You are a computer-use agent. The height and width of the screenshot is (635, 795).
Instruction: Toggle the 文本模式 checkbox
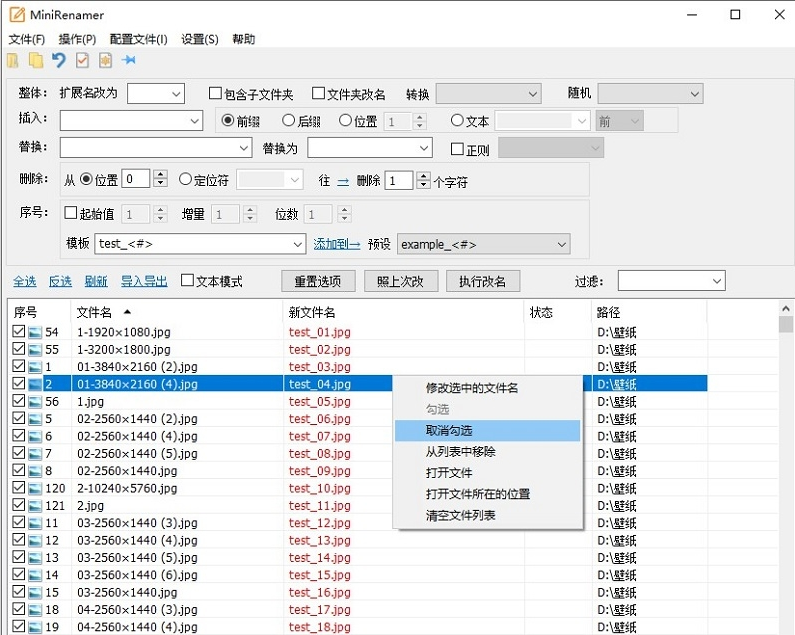(x=187, y=280)
